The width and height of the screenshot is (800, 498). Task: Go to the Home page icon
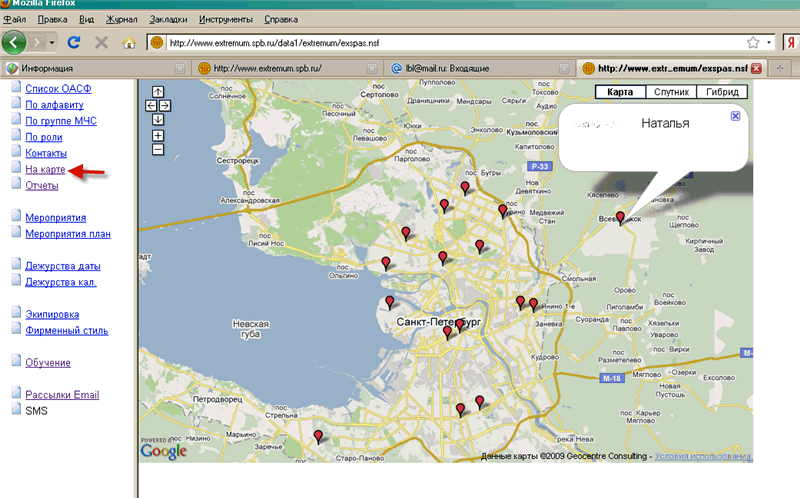pyautogui.click(x=129, y=43)
